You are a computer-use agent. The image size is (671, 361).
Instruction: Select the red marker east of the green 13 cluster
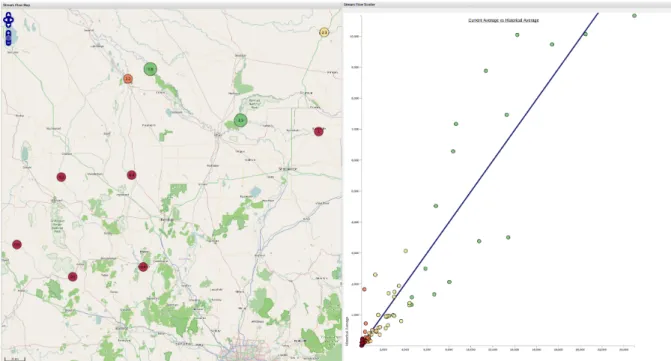coord(318,131)
